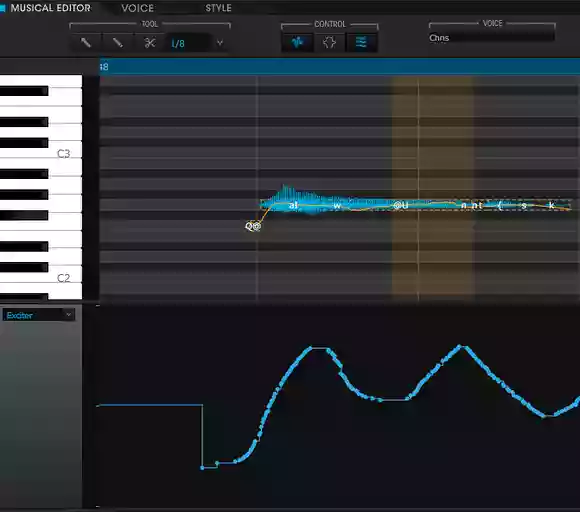Switch to the VOICE tab

tap(138, 8)
